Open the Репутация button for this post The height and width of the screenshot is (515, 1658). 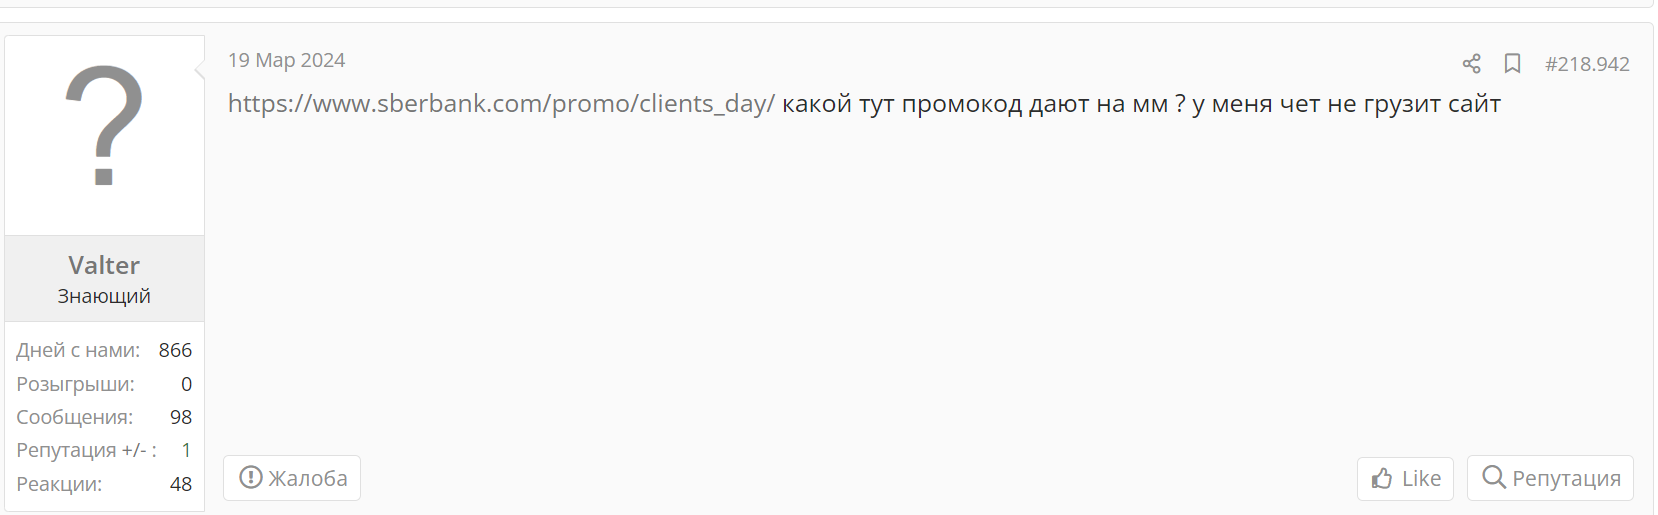pyautogui.click(x=1550, y=478)
